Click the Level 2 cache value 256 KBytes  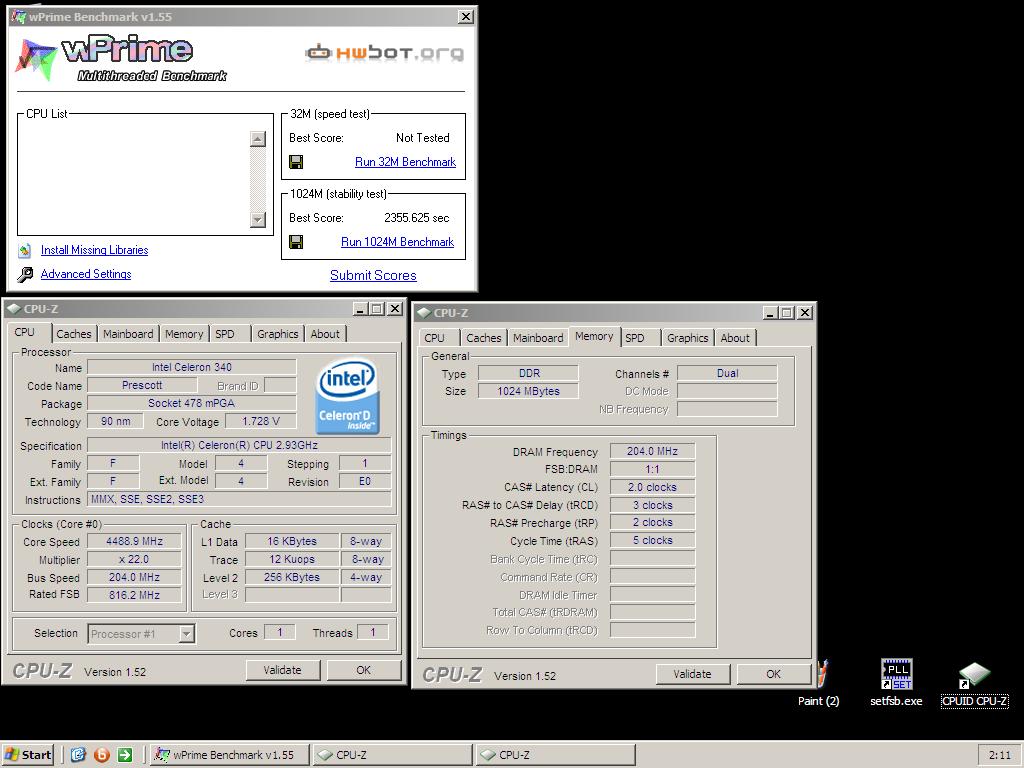[292, 577]
